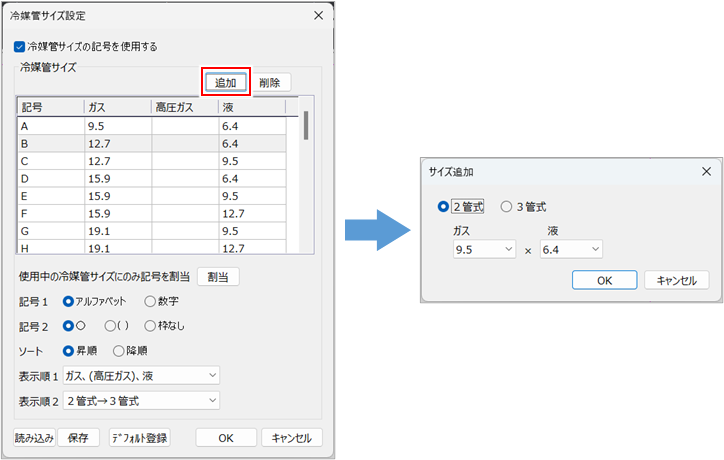
Task: Select the アルファベット radio option
Action: [x=69, y=300]
